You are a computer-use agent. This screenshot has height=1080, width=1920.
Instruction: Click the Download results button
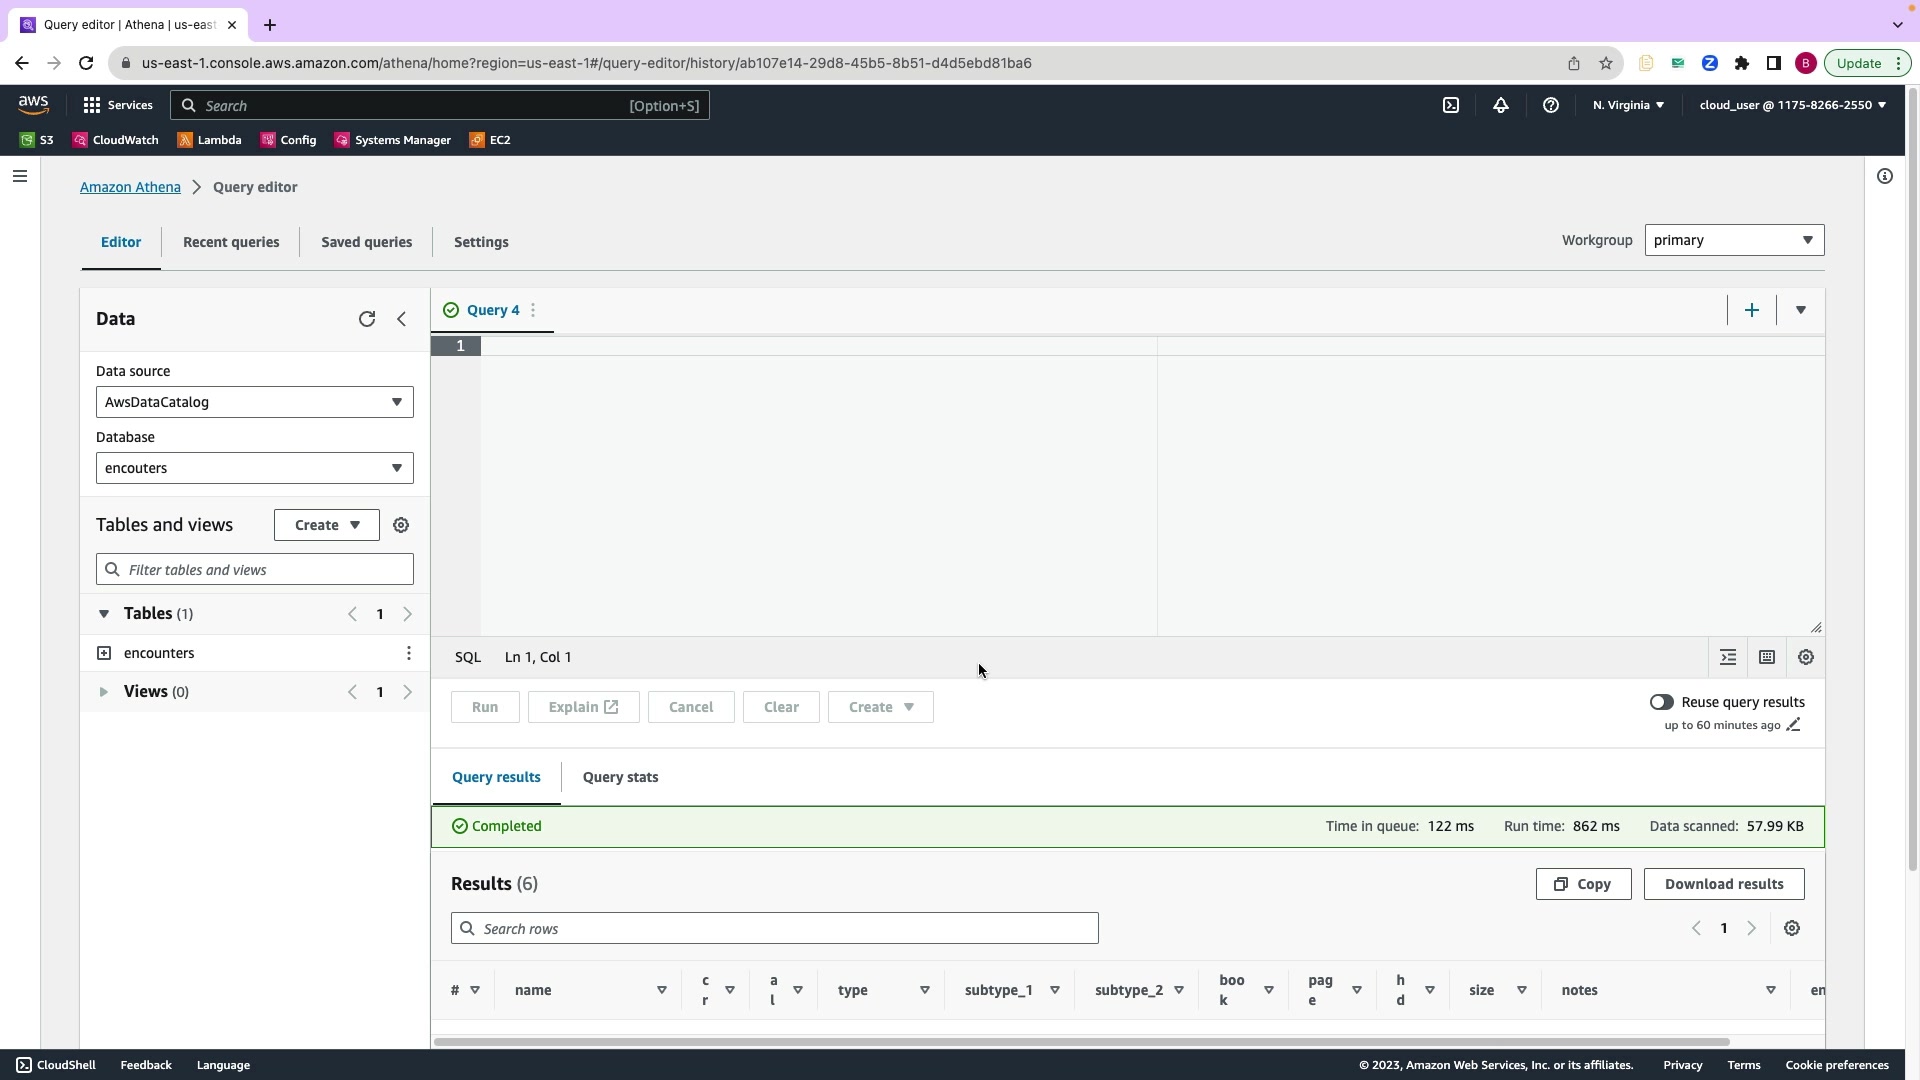click(x=1723, y=884)
